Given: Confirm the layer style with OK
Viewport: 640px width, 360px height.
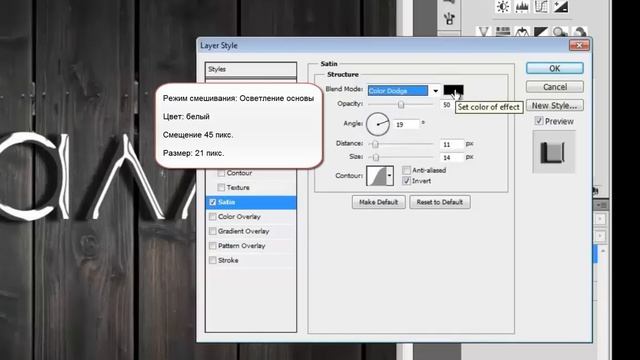Looking at the screenshot, I should pos(555,68).
